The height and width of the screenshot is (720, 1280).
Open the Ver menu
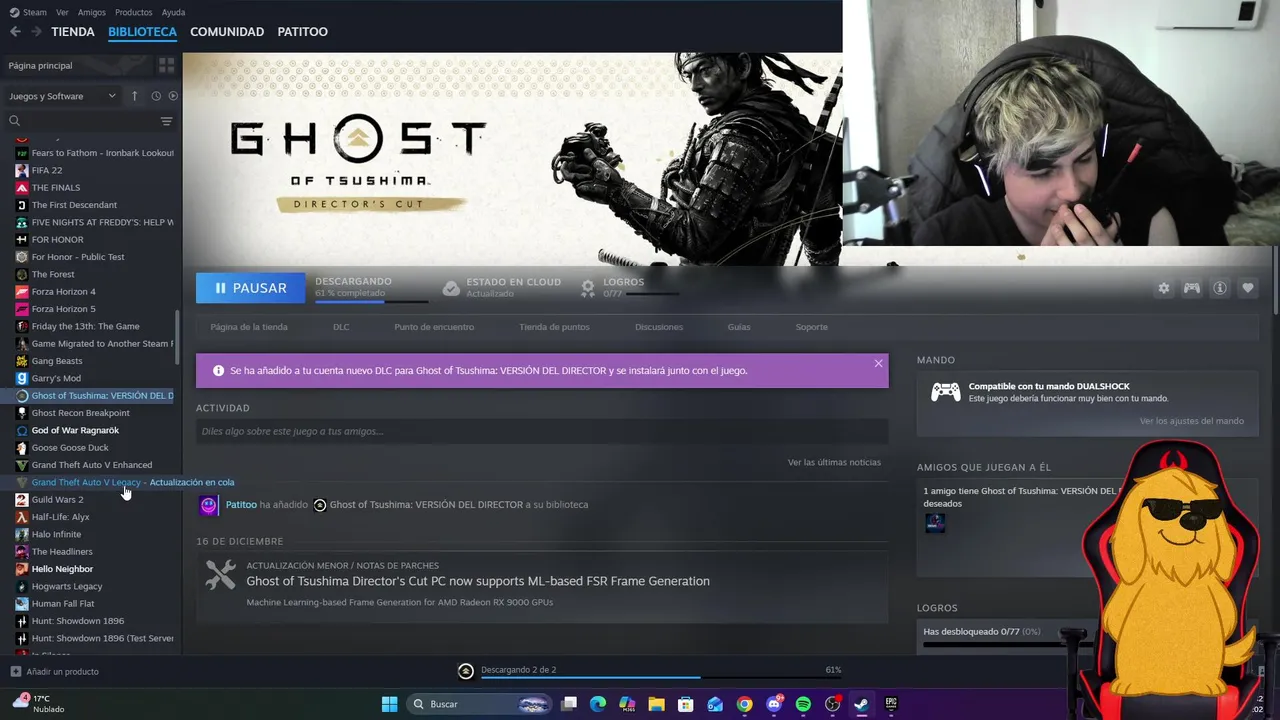(63, 12)
